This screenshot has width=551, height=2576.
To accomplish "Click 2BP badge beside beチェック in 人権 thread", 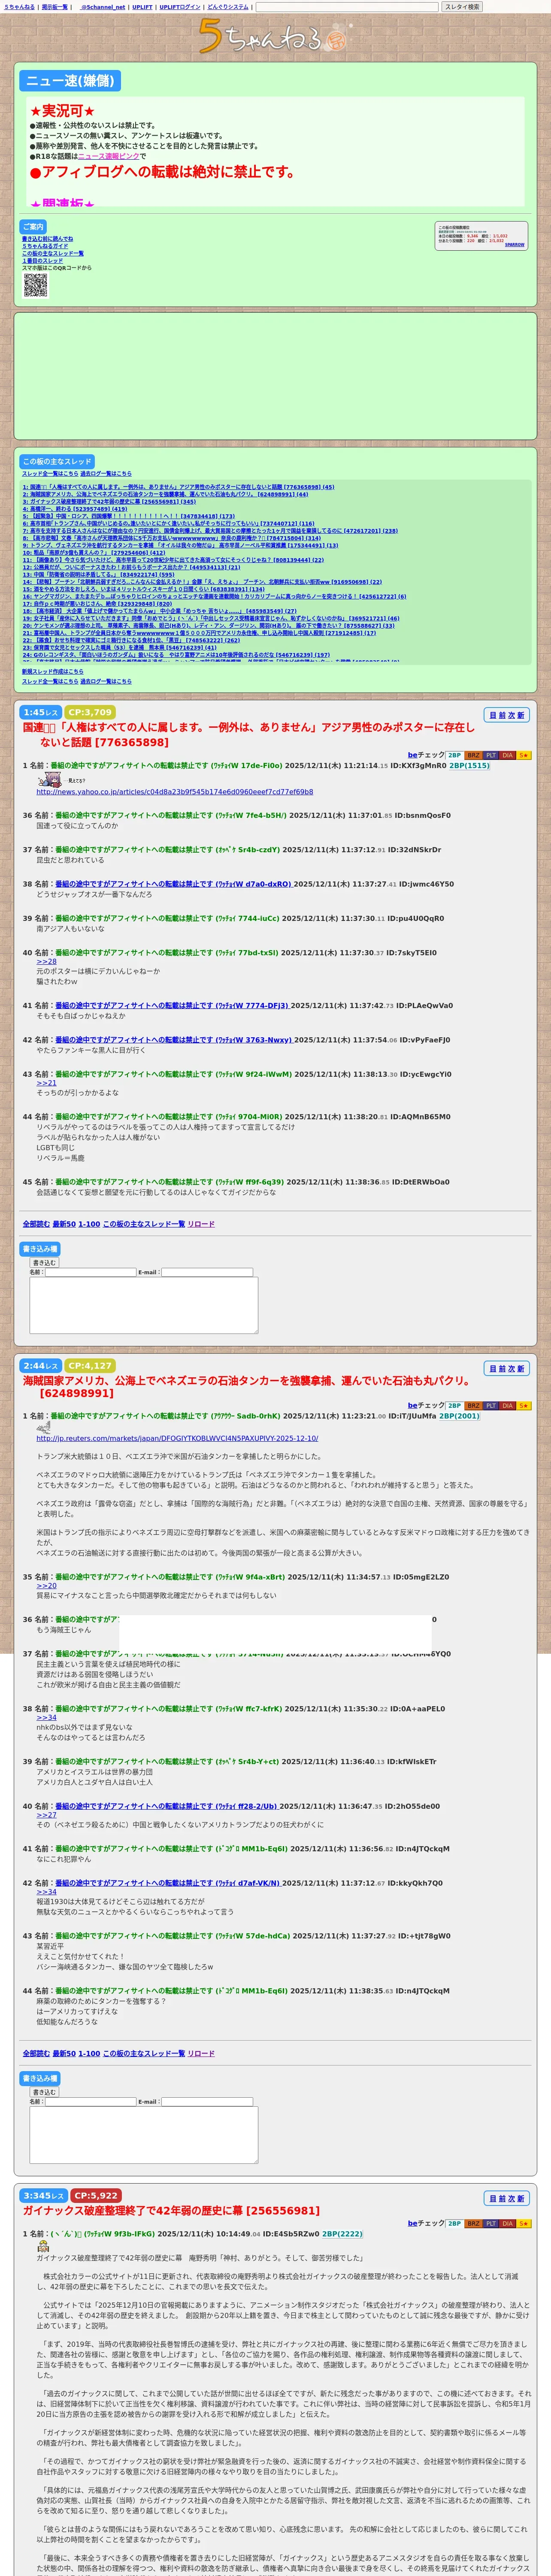I will pyautogui.click(x=454, y=755).
